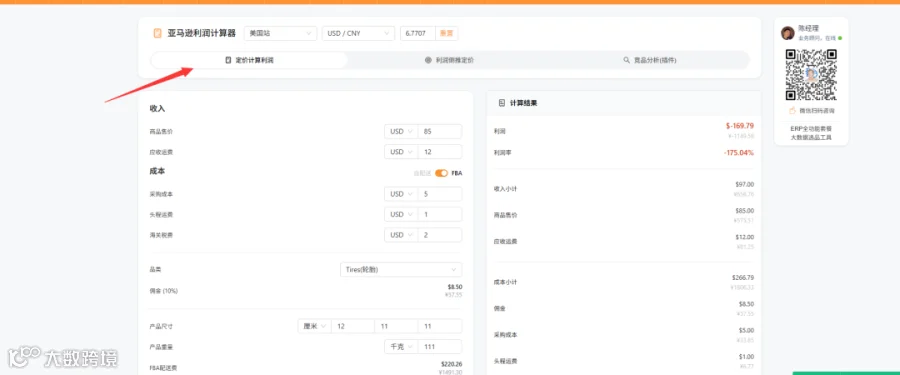The height and width of the screenshot is (375, 900).
Task: Click the 海关税费 field showing 2
Action: (x=440, y=235)
